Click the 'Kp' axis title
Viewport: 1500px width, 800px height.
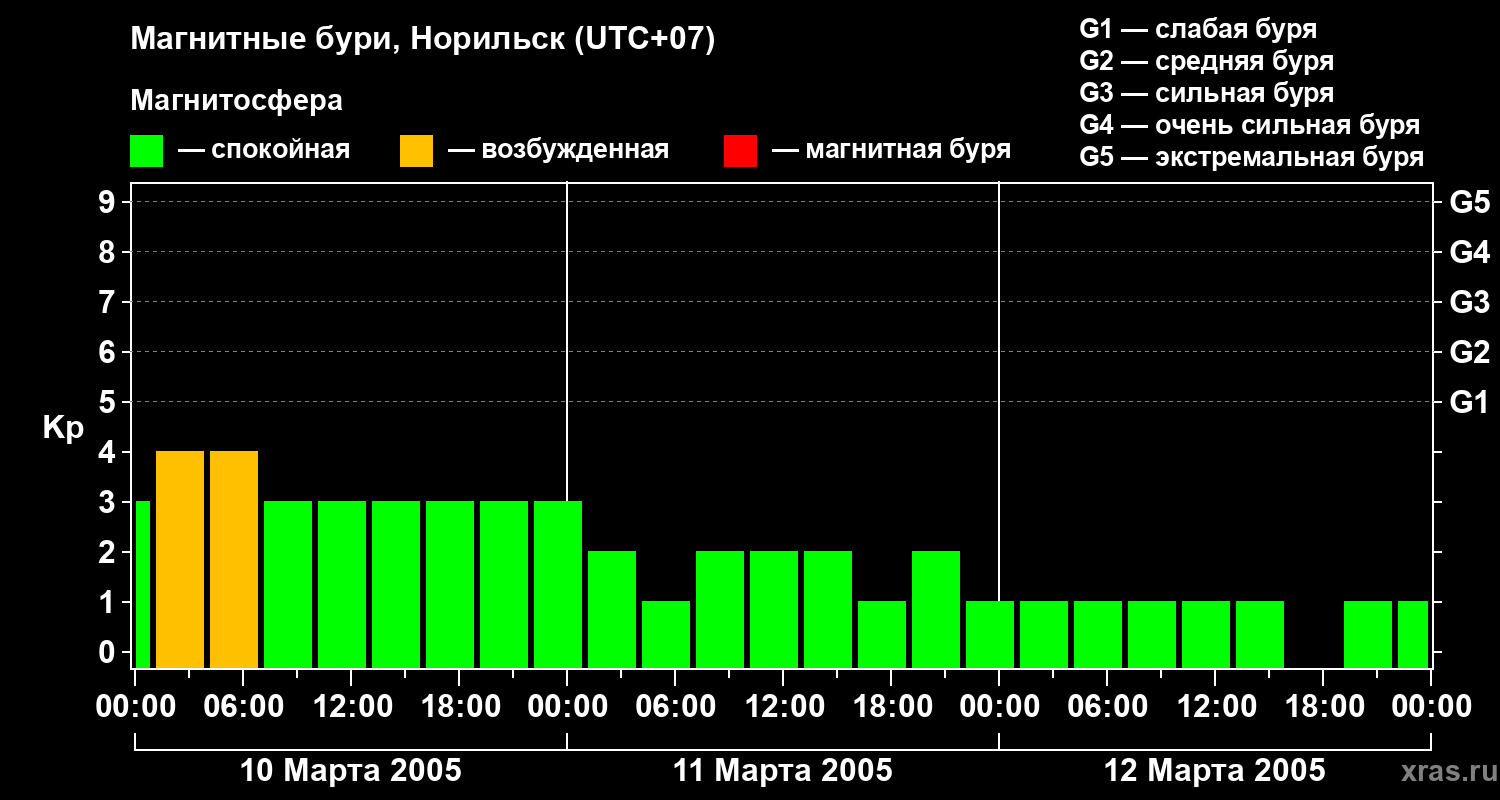point(63,428)
